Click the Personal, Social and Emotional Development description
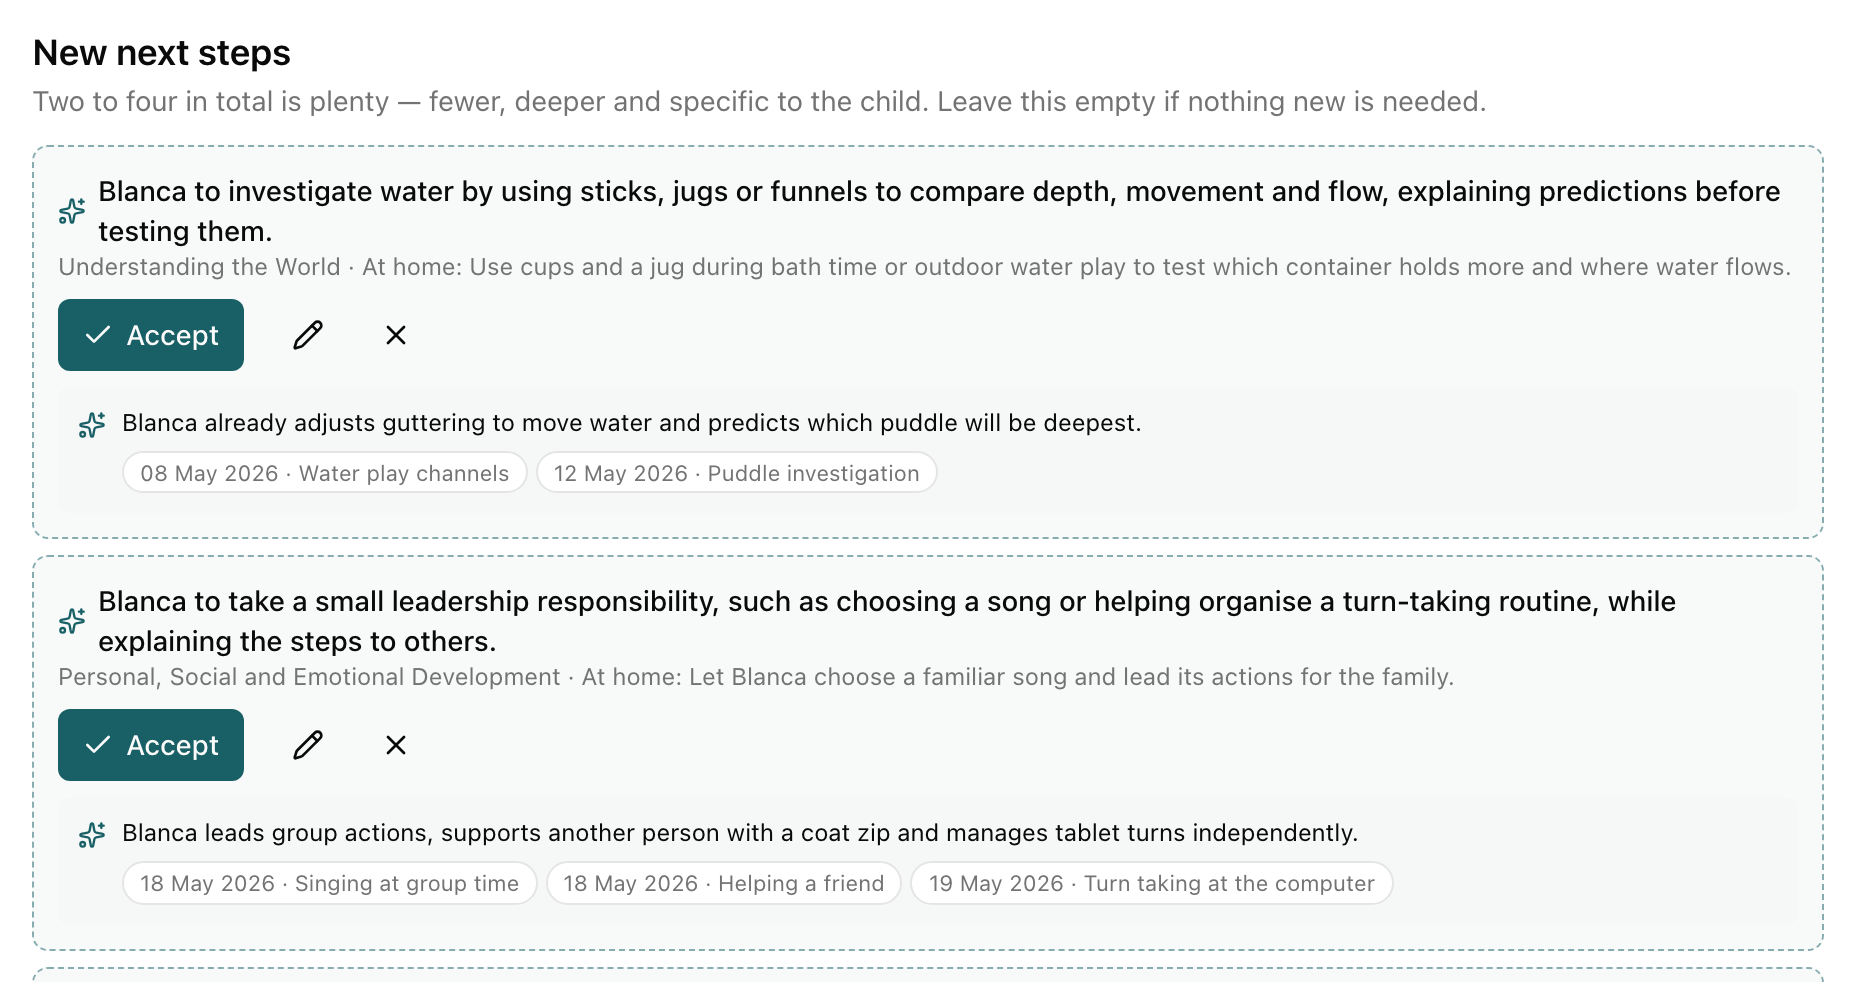 pyautogui.click(x=756, y=677)
